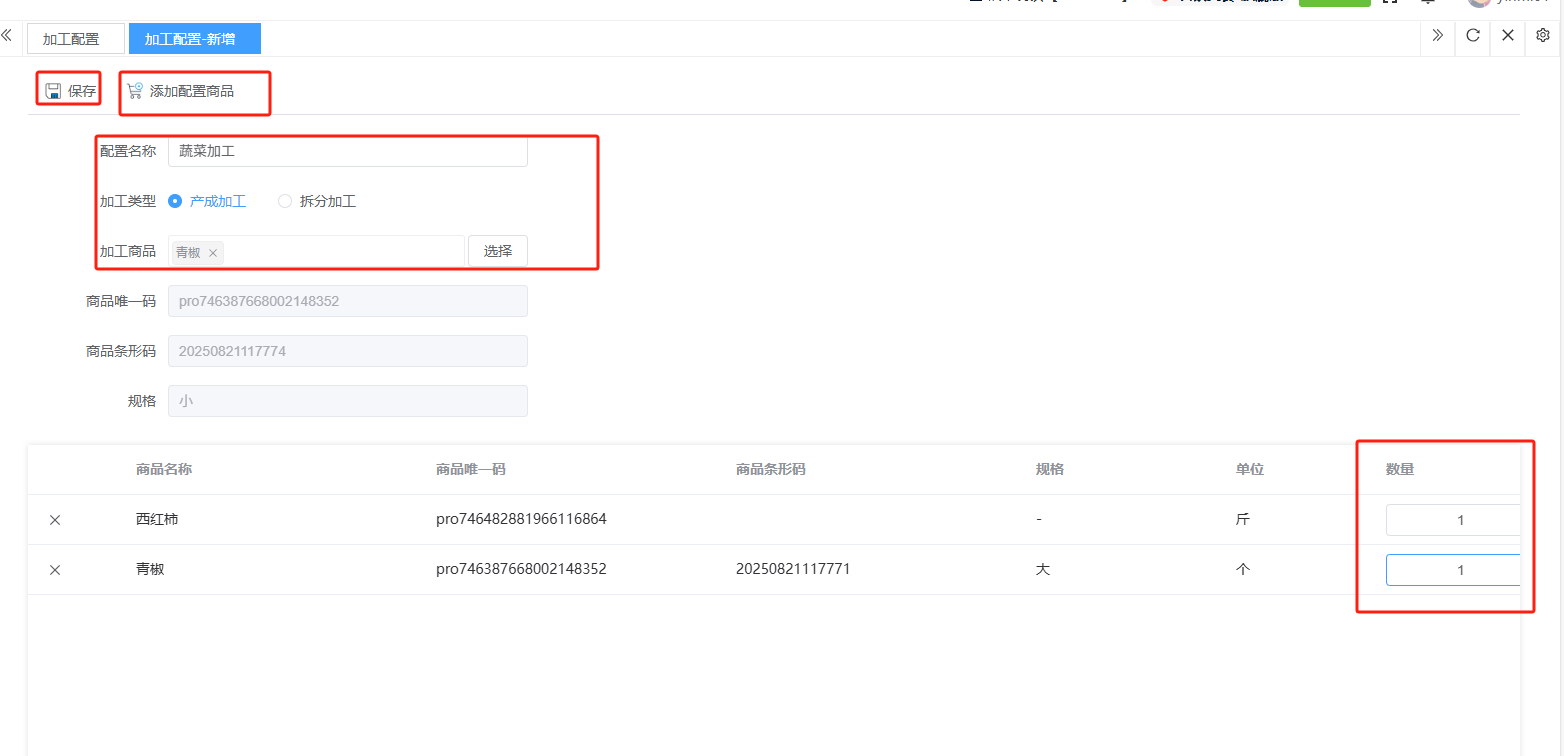
Task: Close current tab with X icon
Action: coord(1508,36)
